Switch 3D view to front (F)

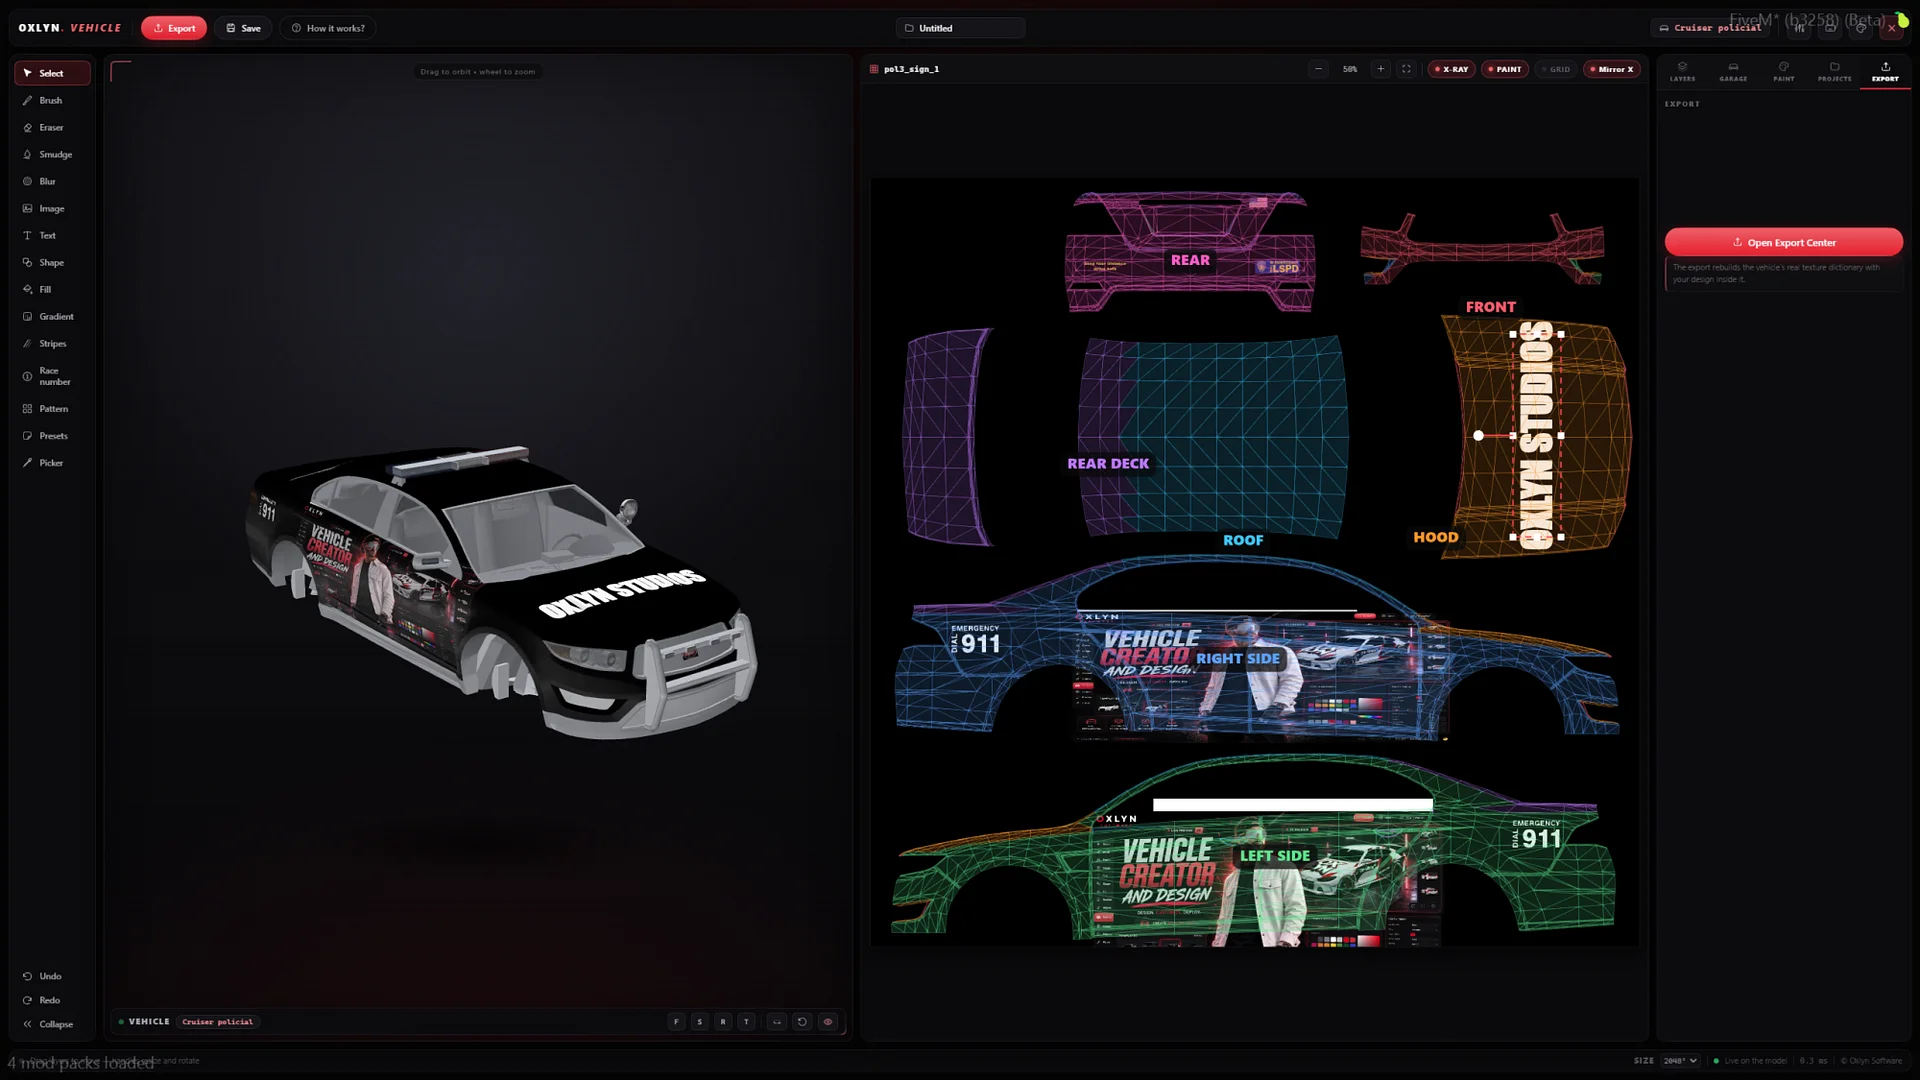tap(677, 1021)
